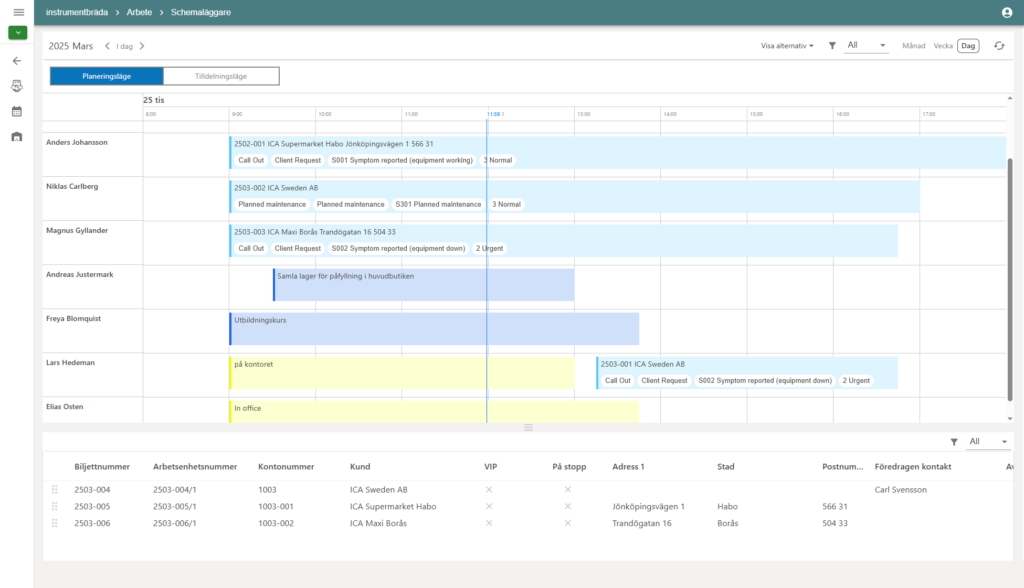The height and width of the screenshot is (588, 1024).
Task: Open Lars Hedeman's 2503-001 job
Action: coord(746,373)
